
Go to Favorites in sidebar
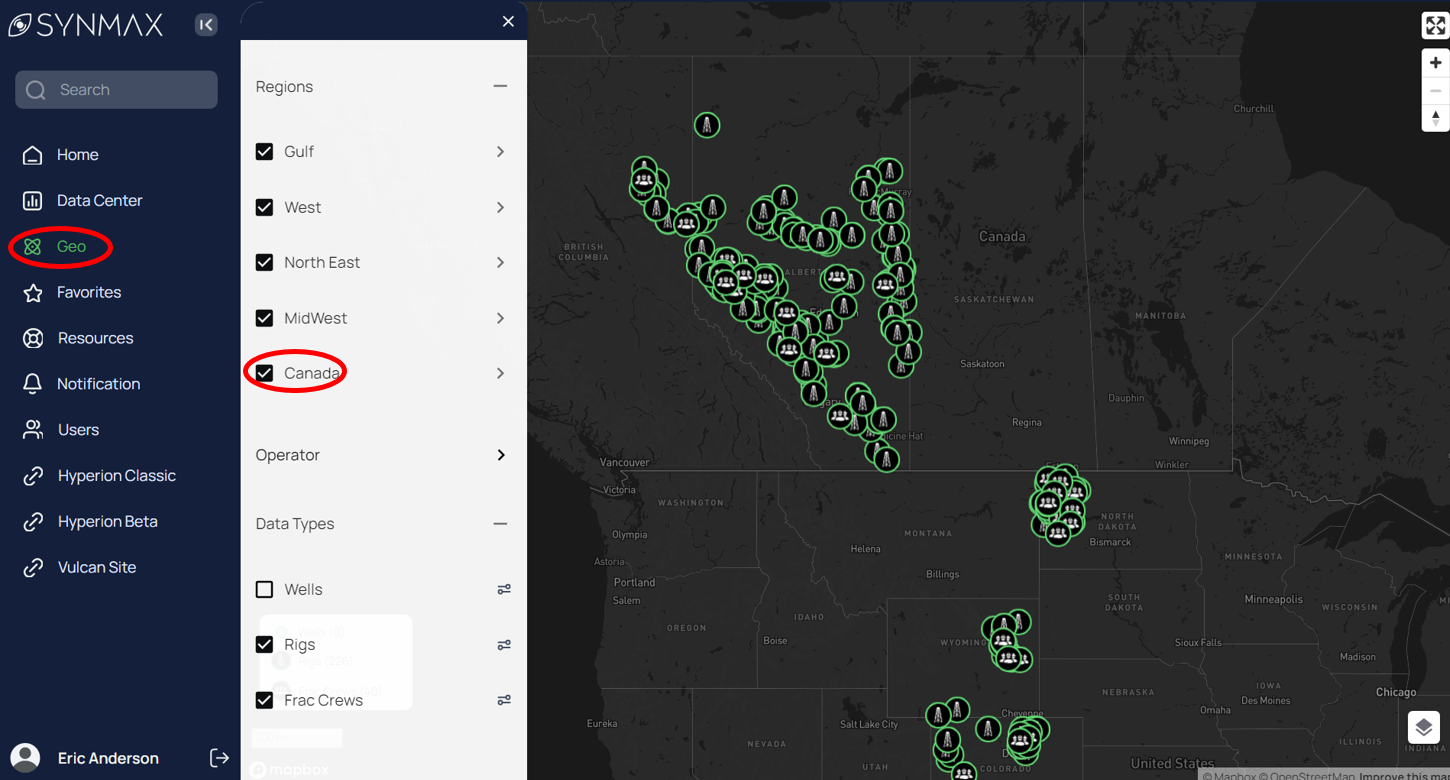pyautogui.click(x=88, y=292)
